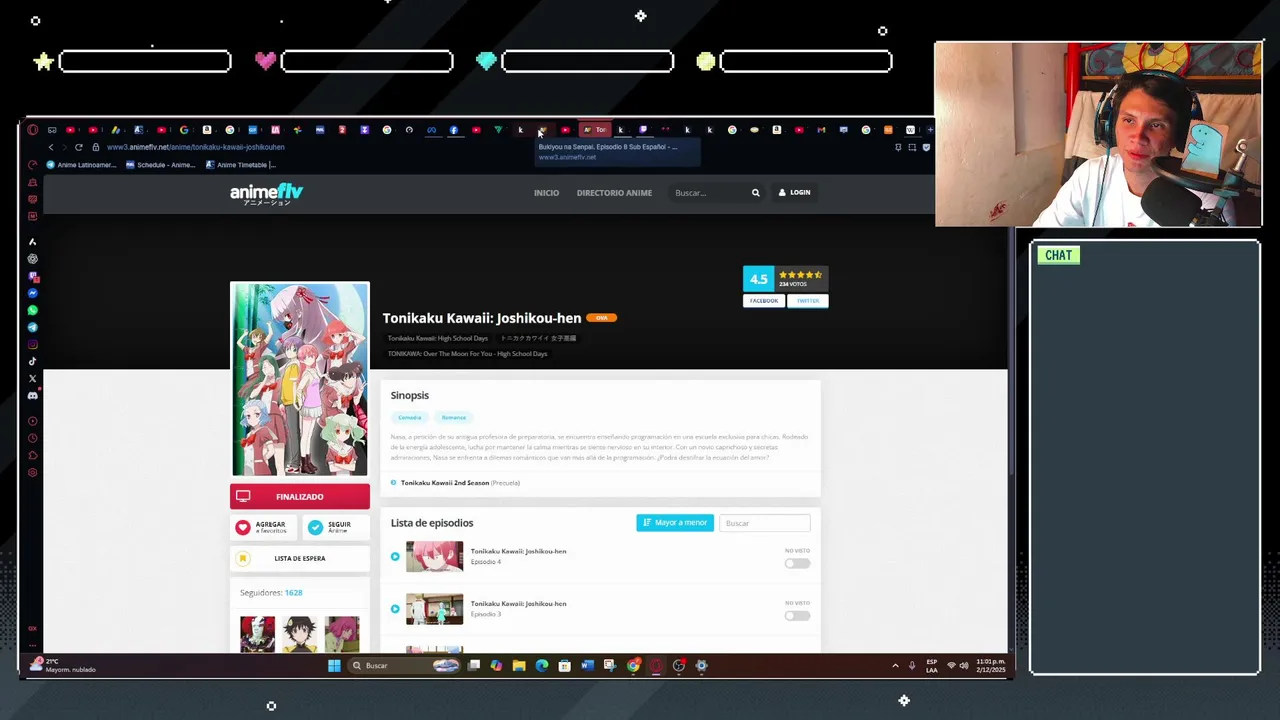The image size is (1280, 720).
Task: Click Comedia genre tag
Action: click(410, 418)
